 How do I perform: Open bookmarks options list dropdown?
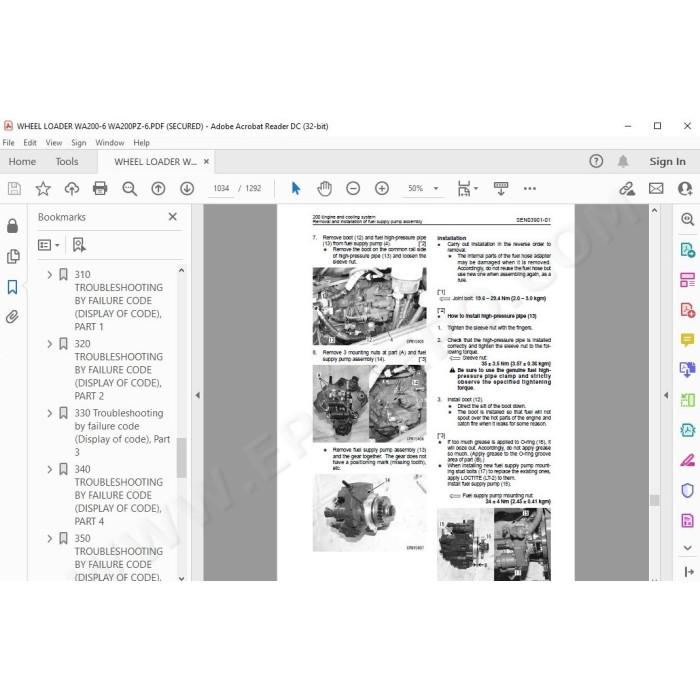49,245
